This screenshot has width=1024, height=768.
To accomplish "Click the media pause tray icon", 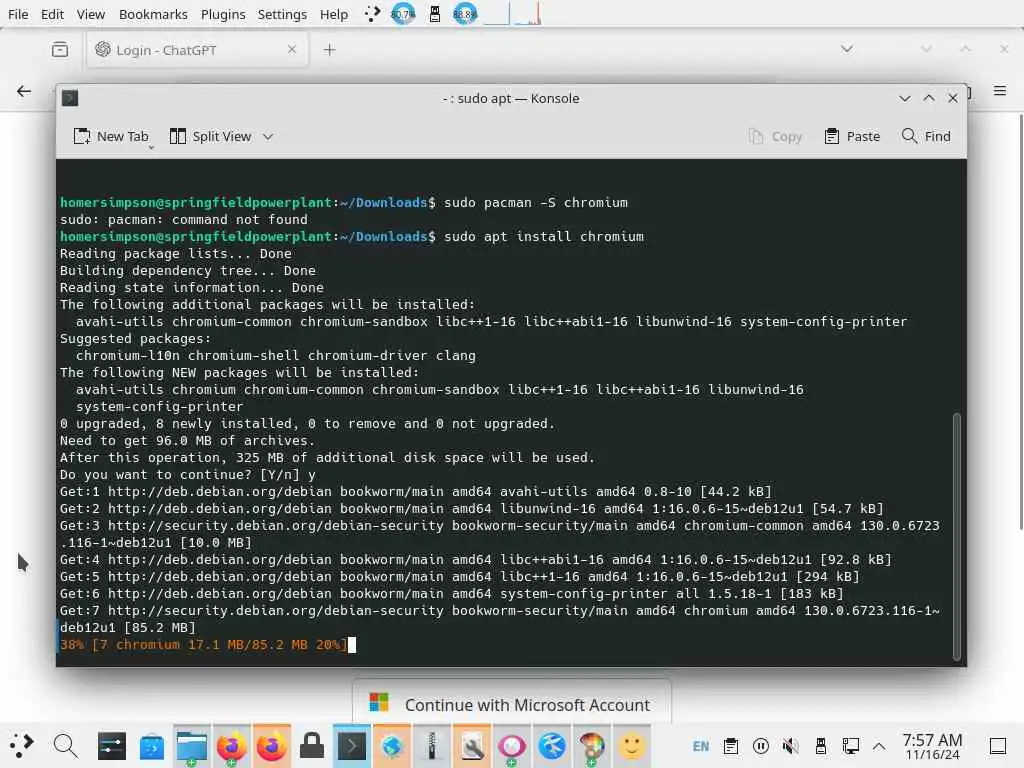I will point(761,746).
